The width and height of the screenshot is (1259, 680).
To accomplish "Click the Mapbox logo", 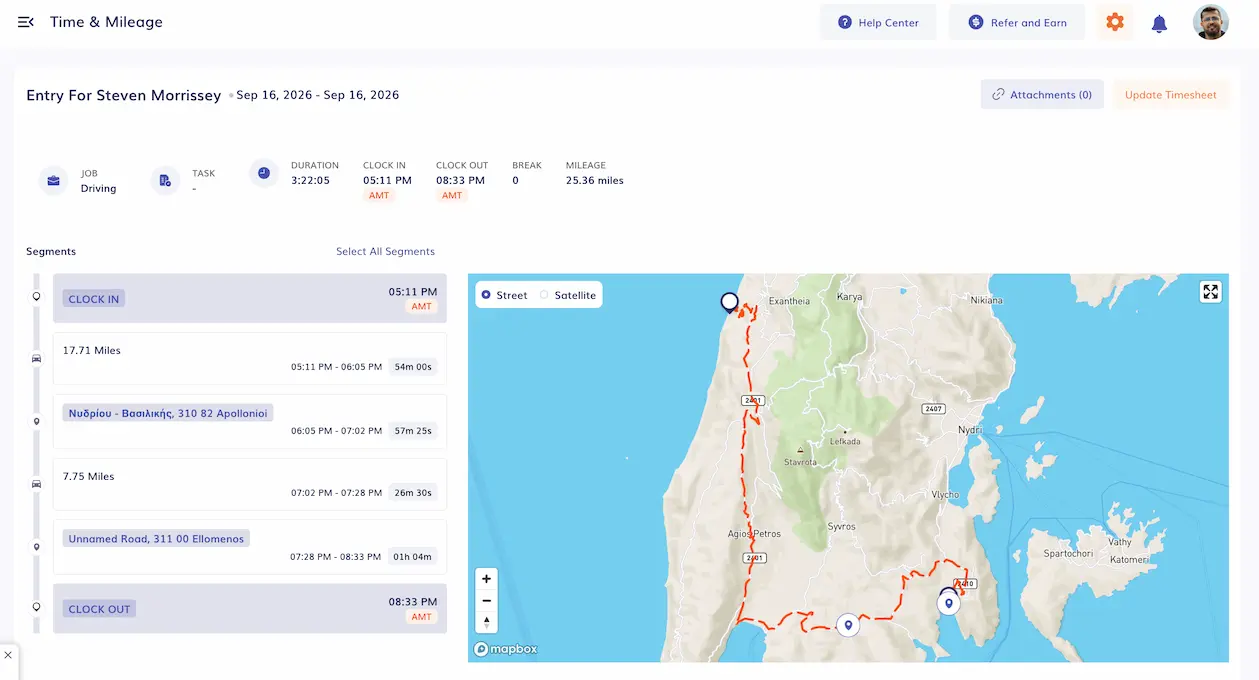I will pyautogui.click(x=506, y=649).
